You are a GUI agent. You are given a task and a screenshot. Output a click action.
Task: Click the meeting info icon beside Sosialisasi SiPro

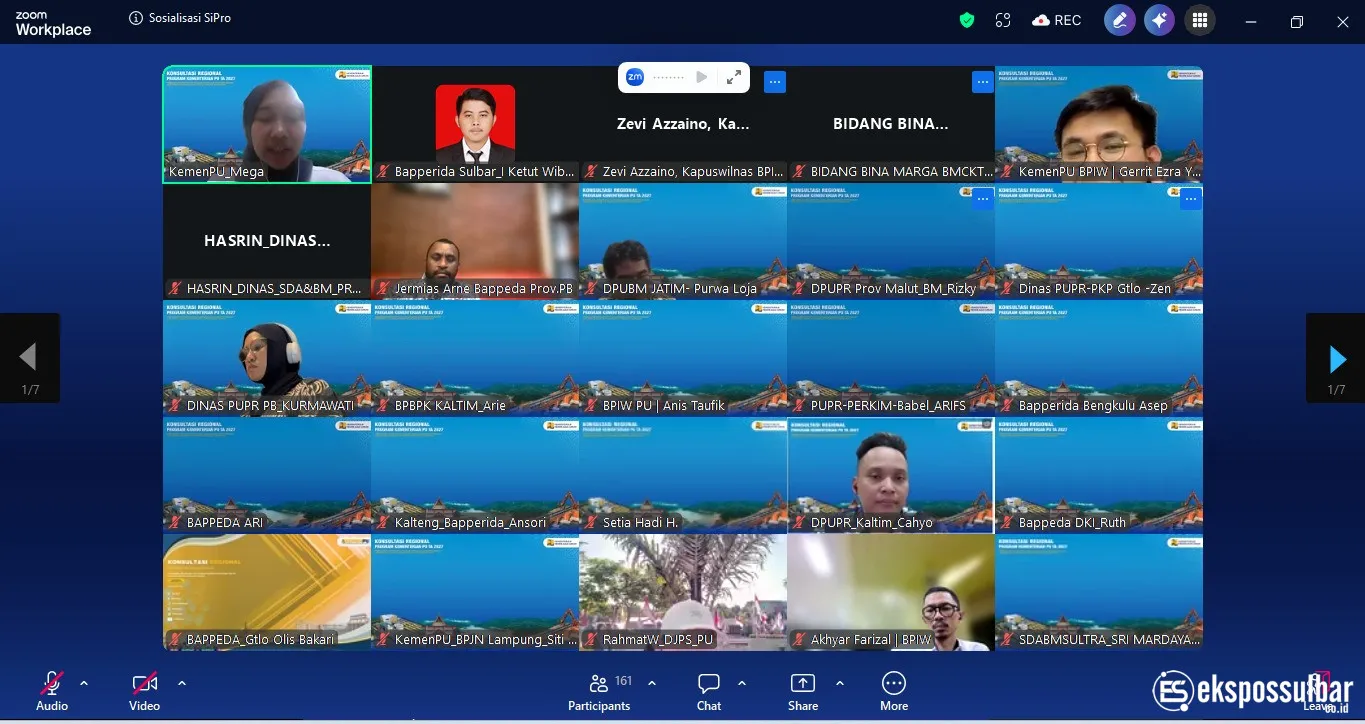[136, 18]
